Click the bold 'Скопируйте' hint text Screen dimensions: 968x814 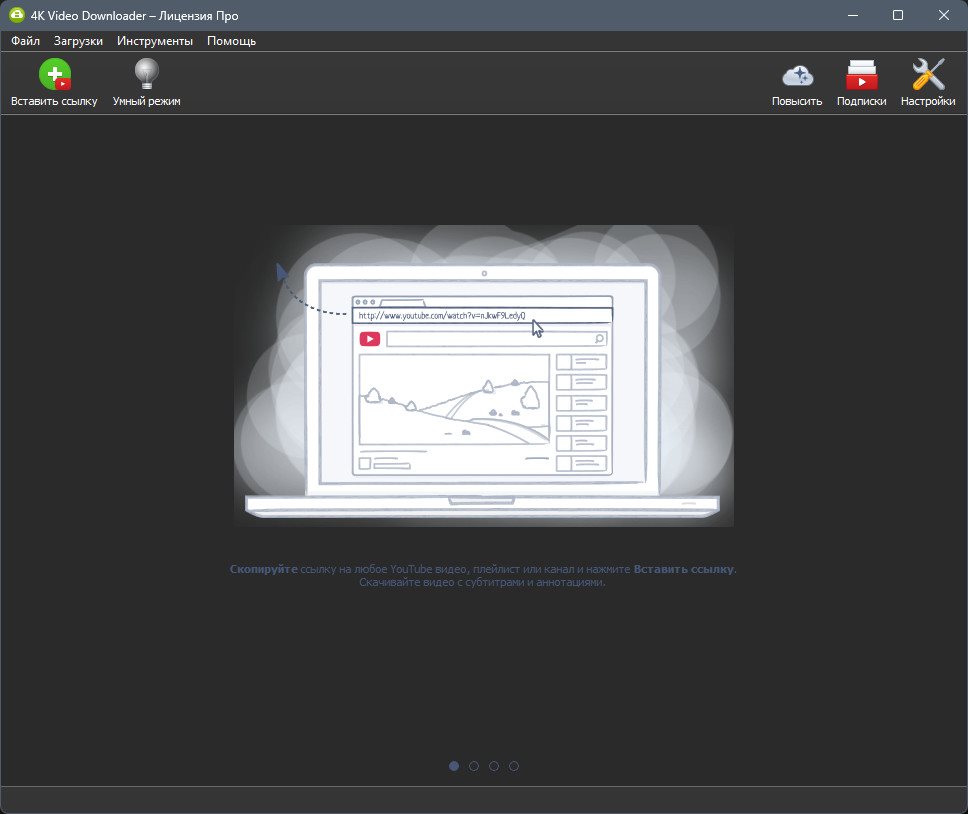tap(264, 569)
